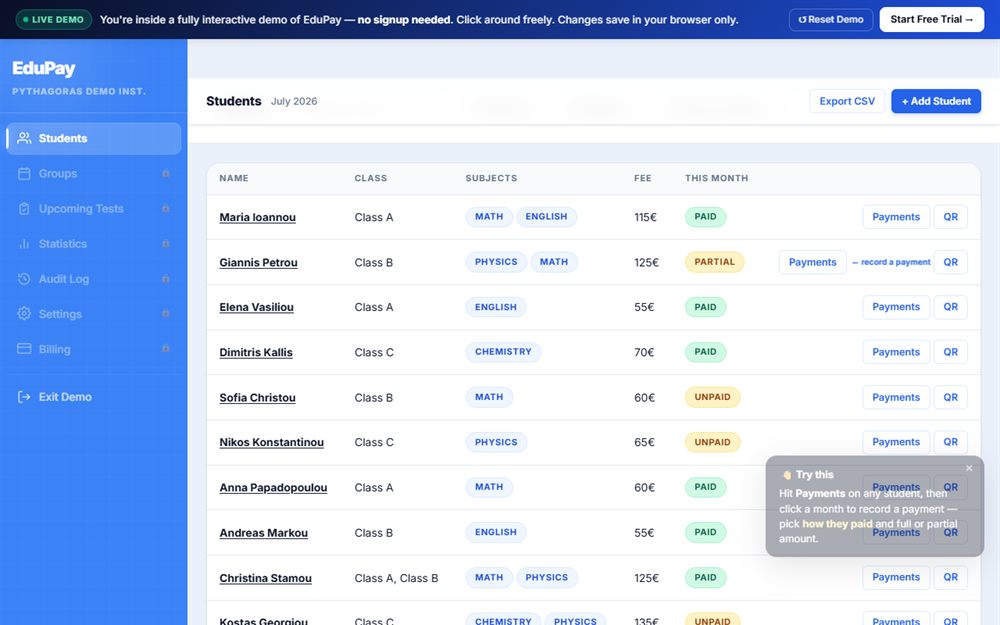Show QR code for Giannis Petrou
The height and width of the screenshot is (625, 1000).
point(950,262)
